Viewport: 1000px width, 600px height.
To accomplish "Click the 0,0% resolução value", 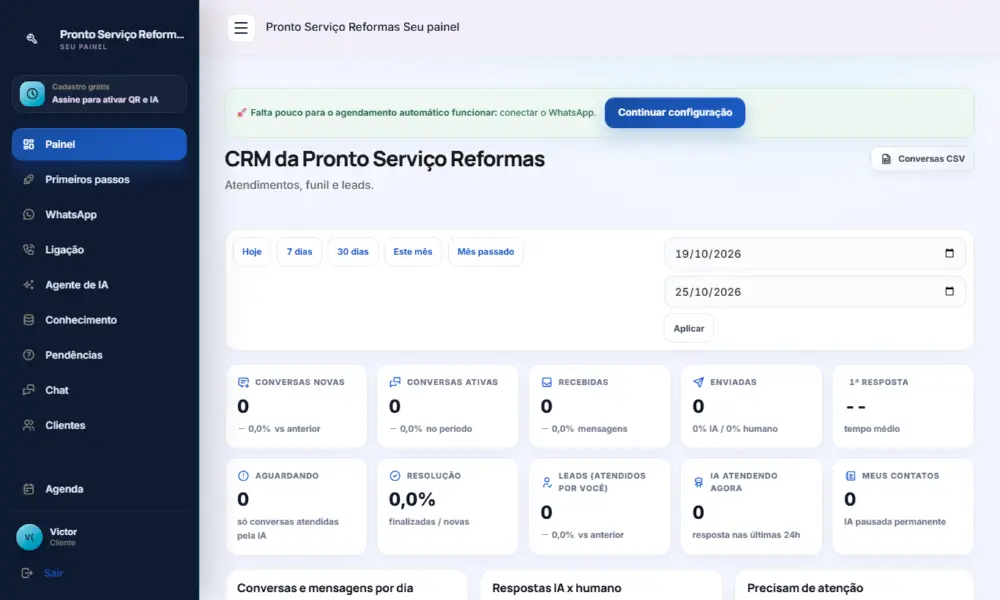I will coord(412,499).
